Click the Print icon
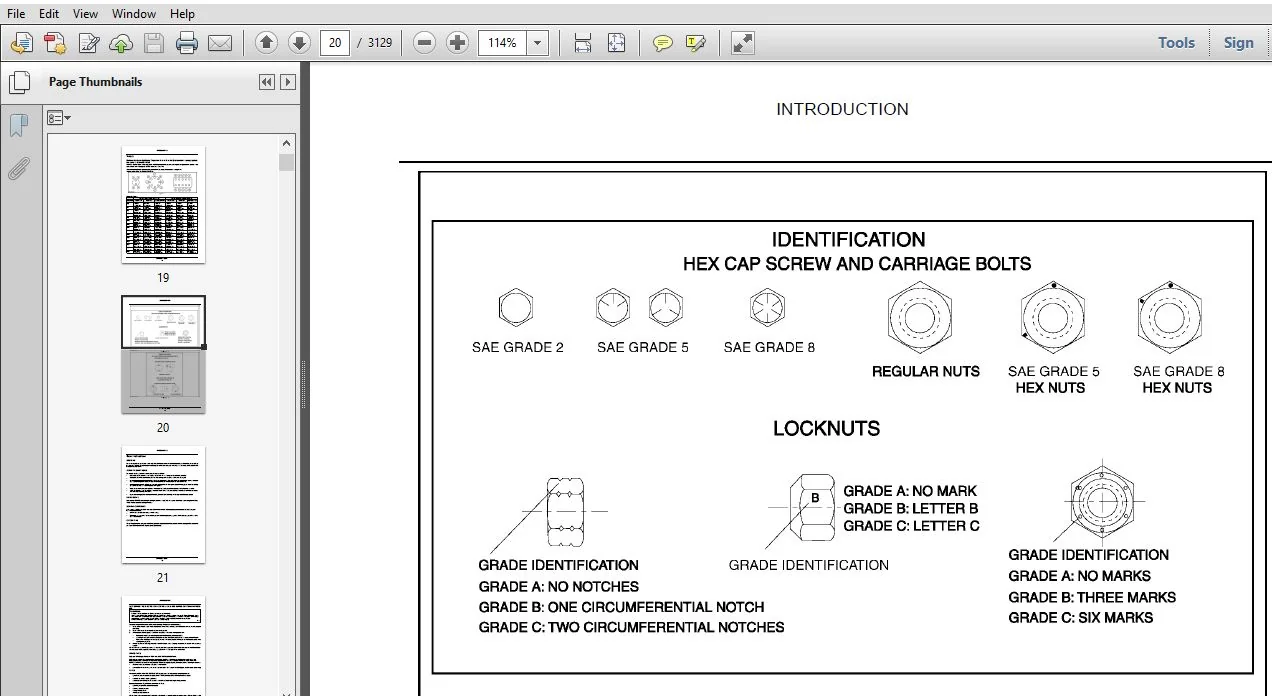1272x696 pixels. click(187, 43)
